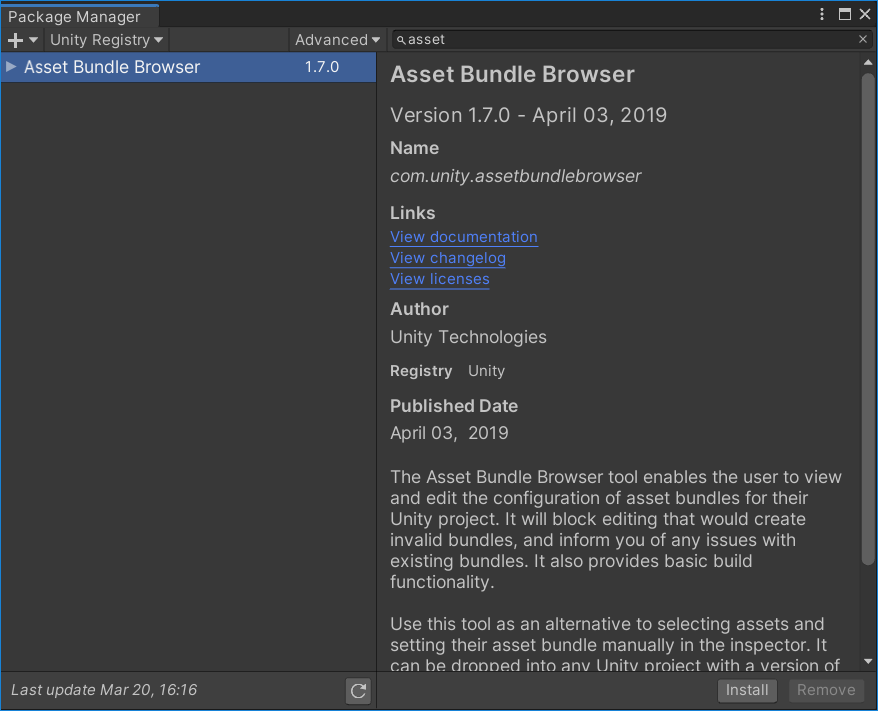Select Asset Bundle Browser in package list

(188, 67)
